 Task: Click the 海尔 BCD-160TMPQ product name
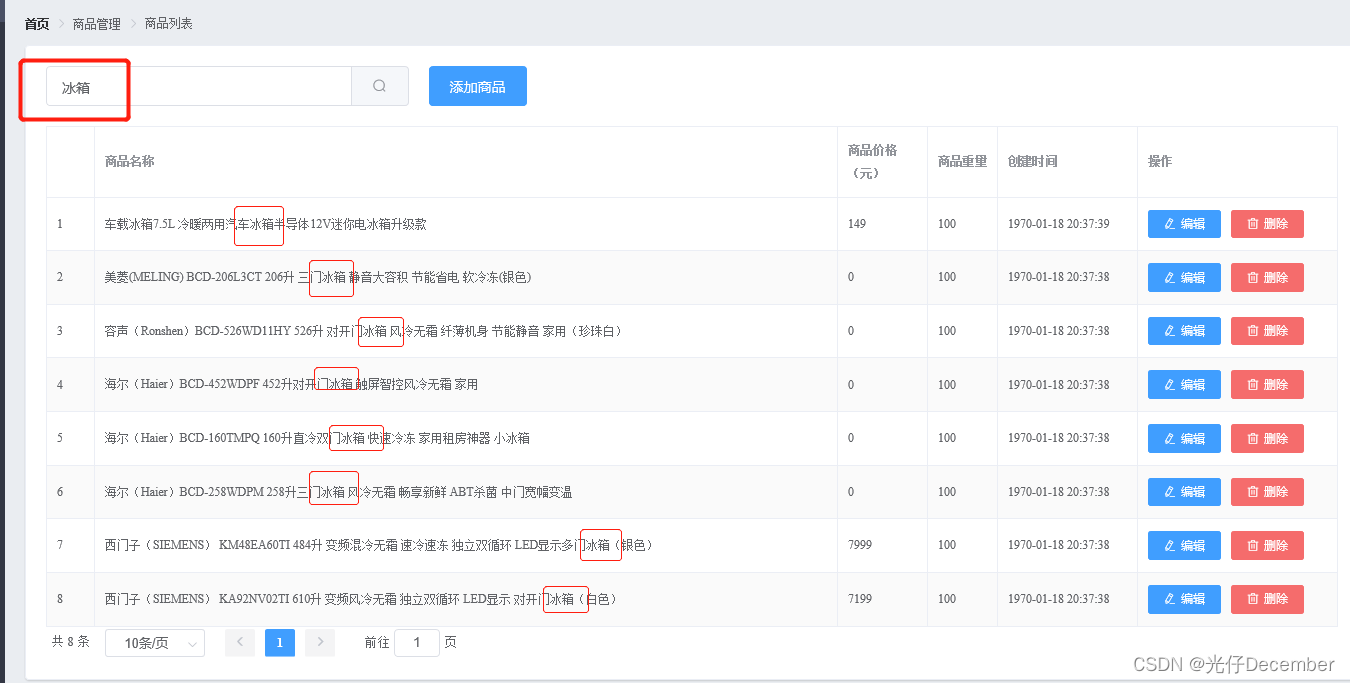pos(318,438)
